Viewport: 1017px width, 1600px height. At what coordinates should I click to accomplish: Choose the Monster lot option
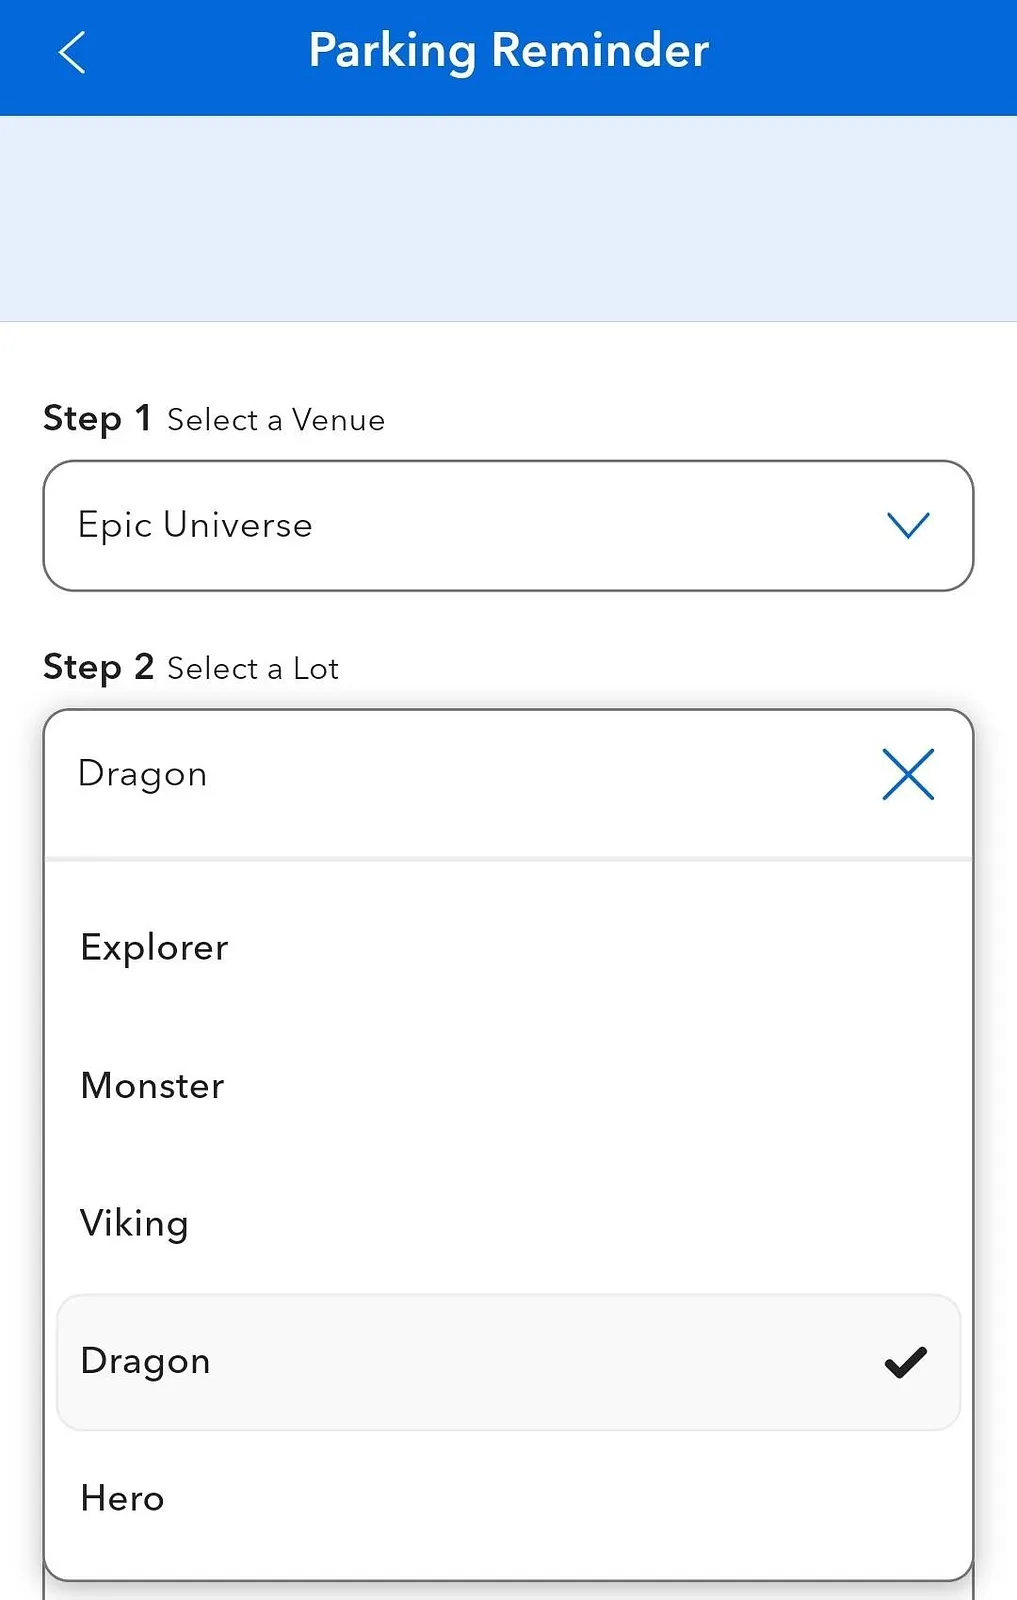click(x=508, y=1085)
